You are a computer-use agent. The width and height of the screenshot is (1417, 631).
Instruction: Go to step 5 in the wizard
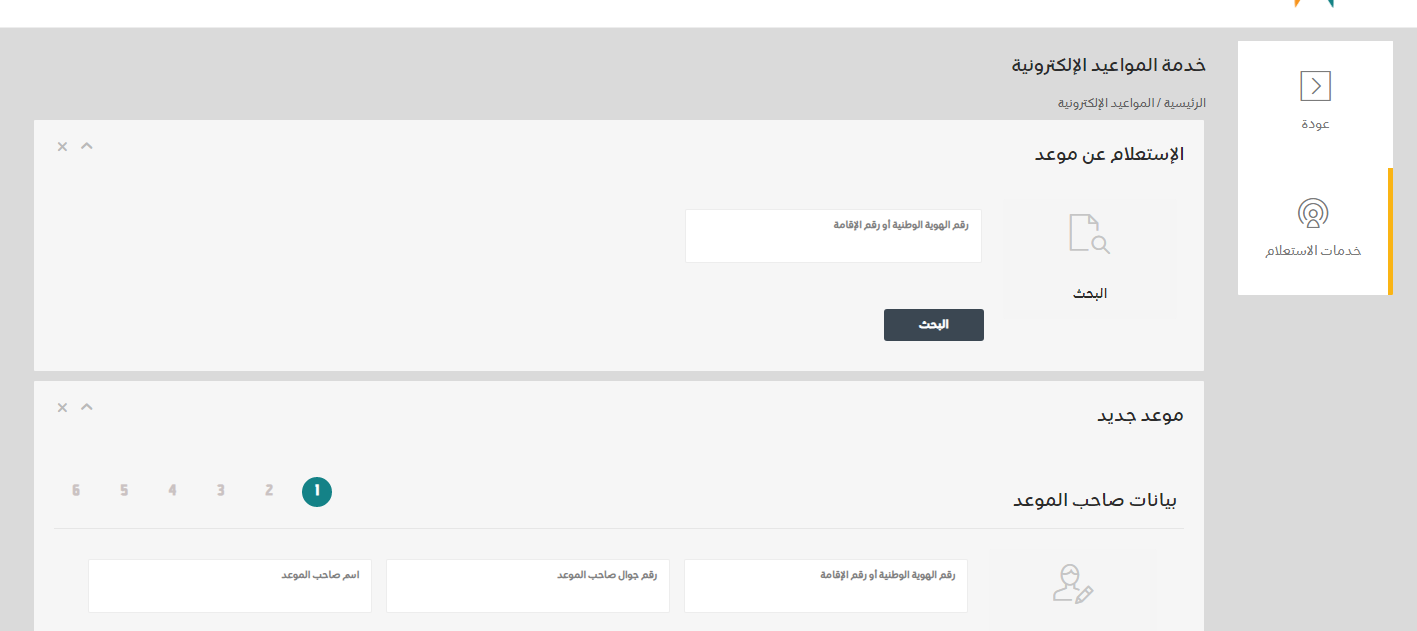pyautogui.click(x=124, y=491)
